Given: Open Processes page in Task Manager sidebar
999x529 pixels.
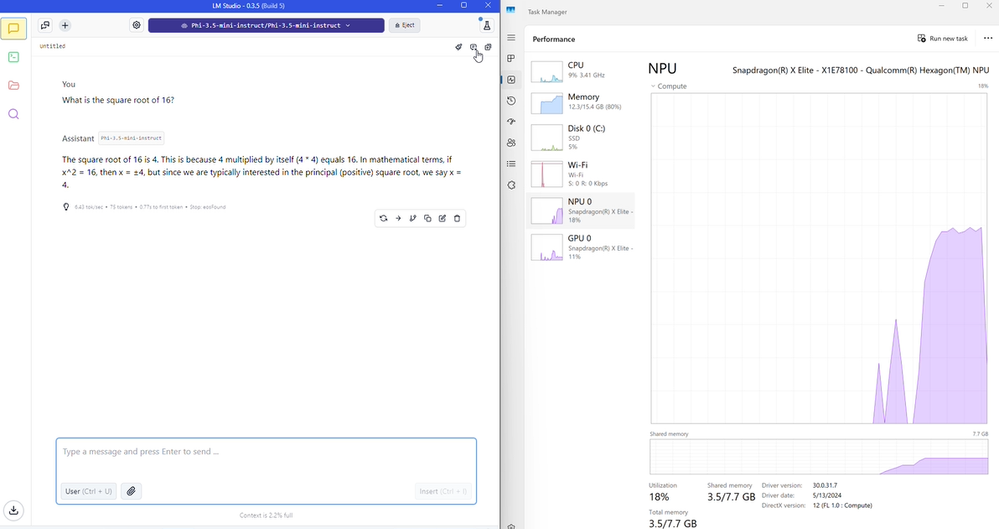Looking at the screenshot, I should pyautogui.click(x=511, y=59).
